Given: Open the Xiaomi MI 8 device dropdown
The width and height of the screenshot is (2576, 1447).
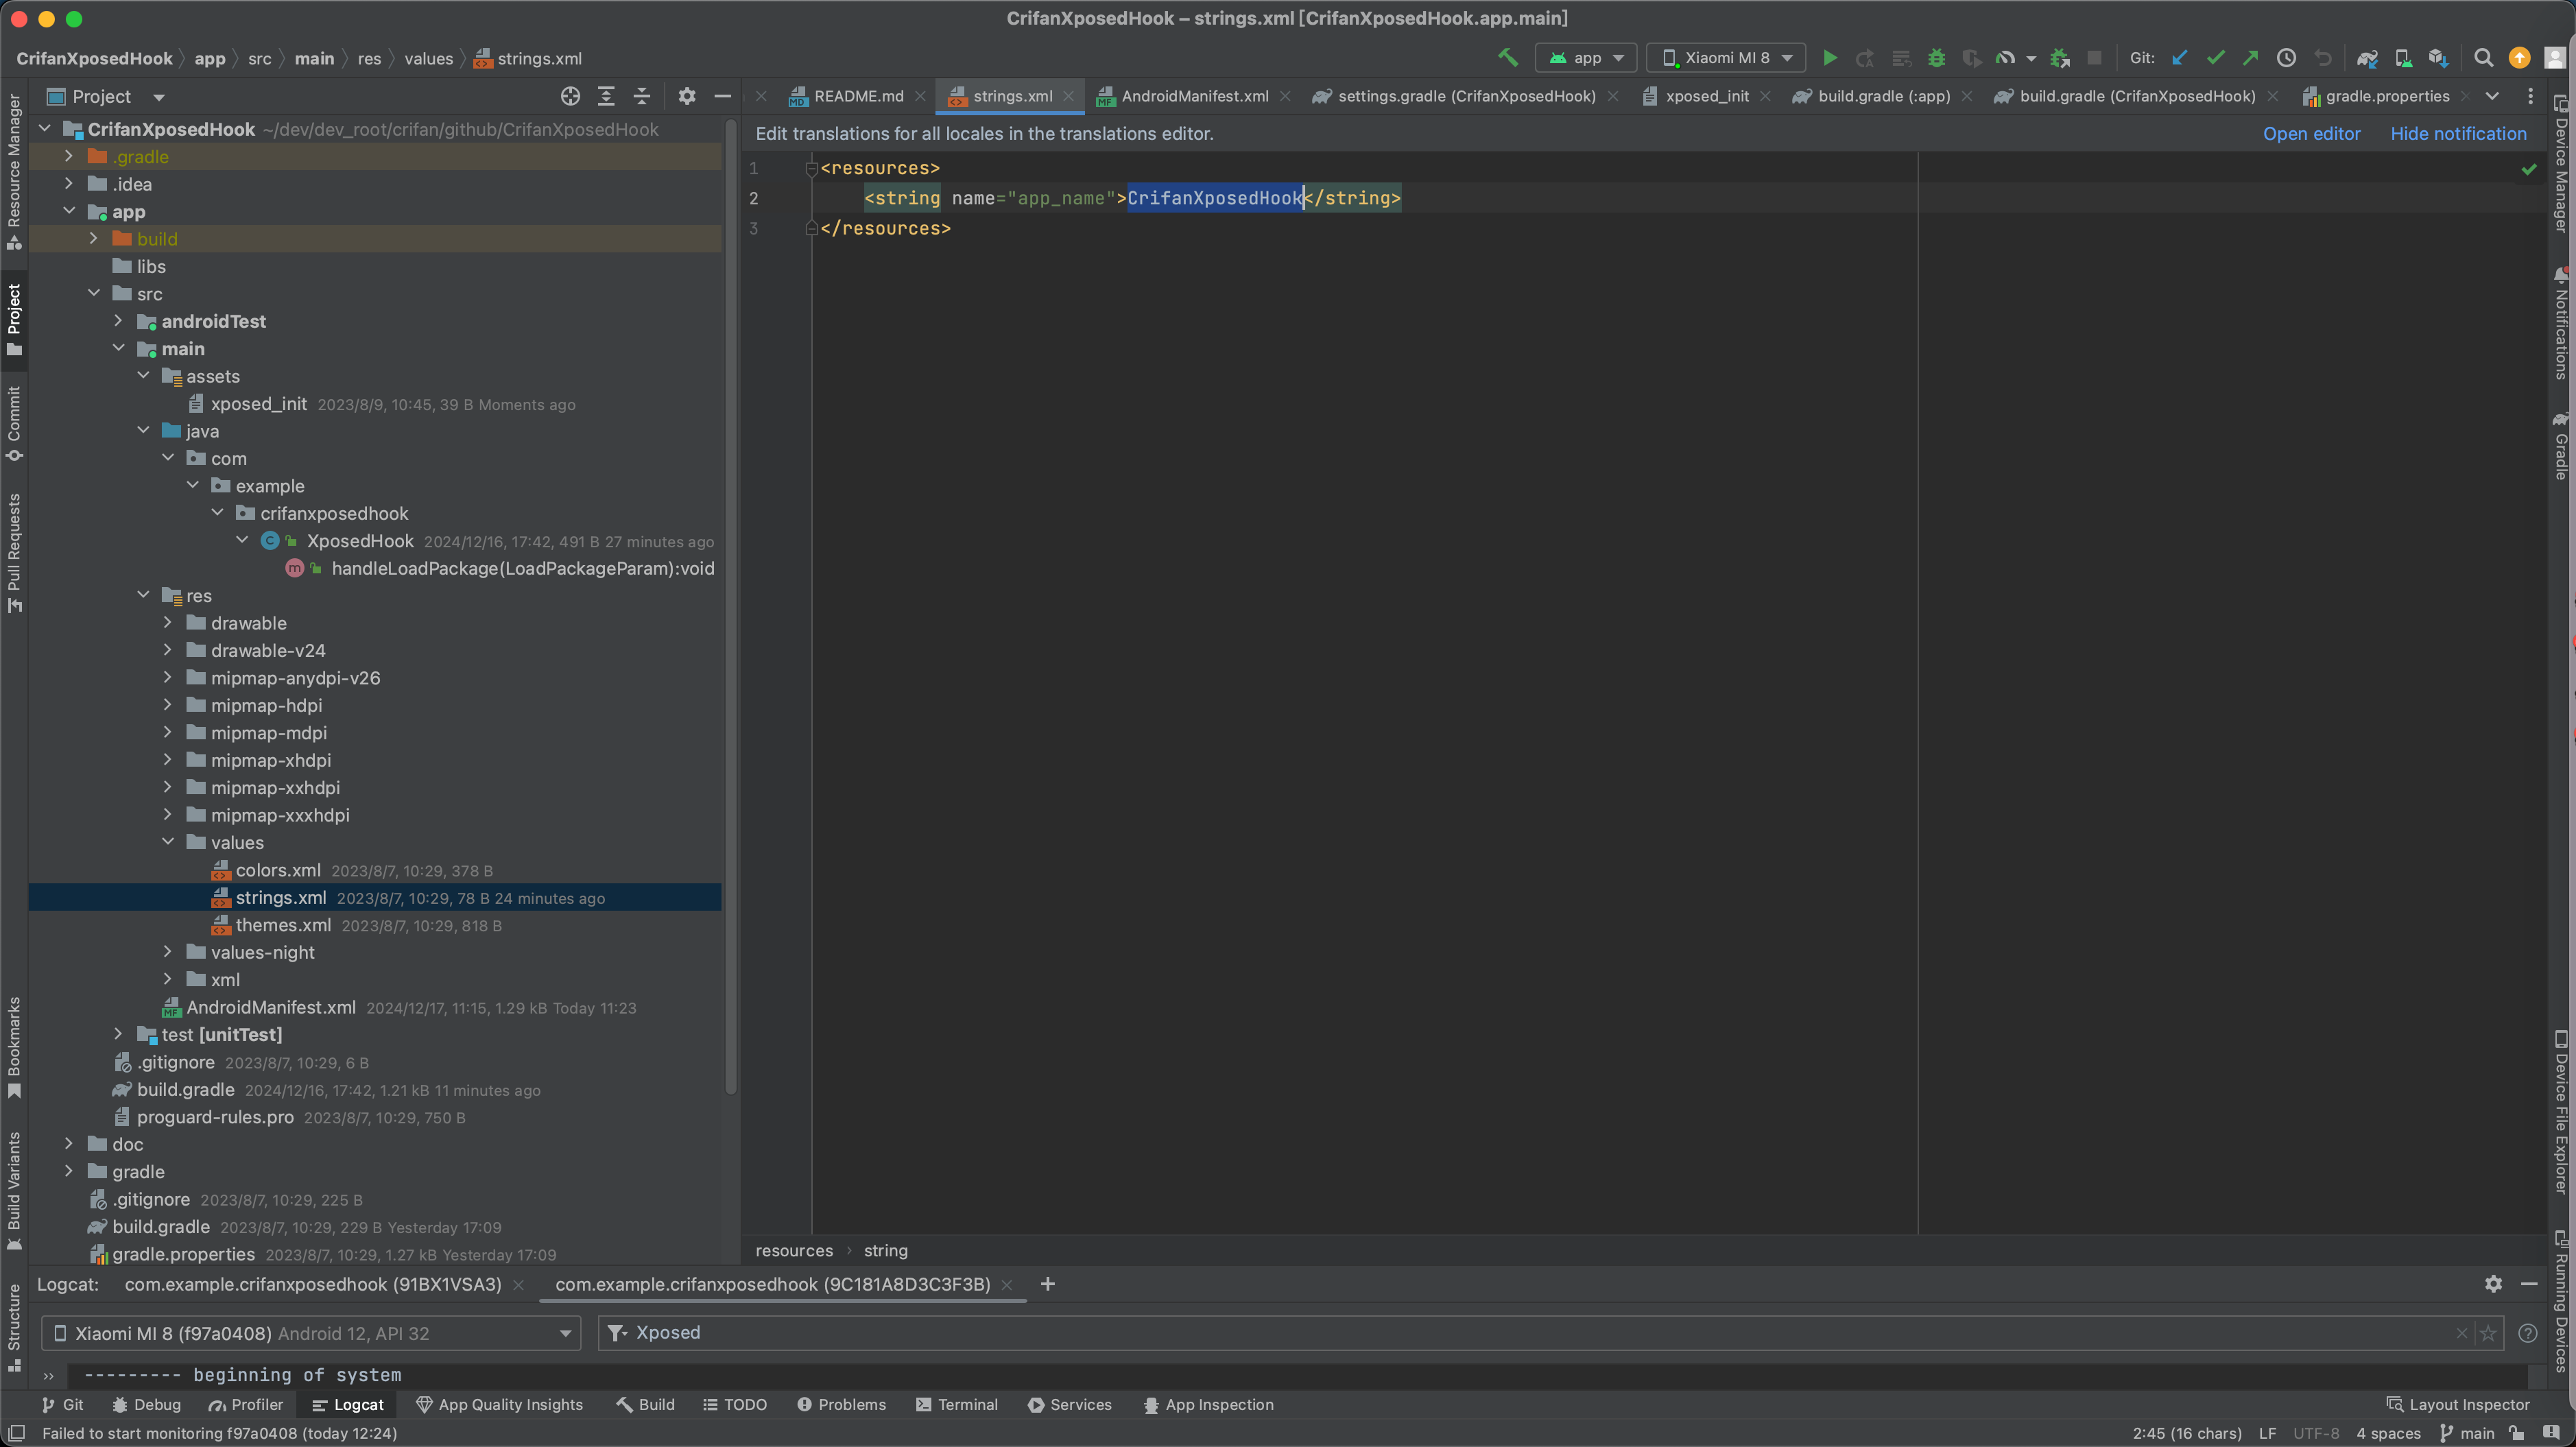Looking at the screenshot, I should pyautogui.click(x=1726, y=58).
